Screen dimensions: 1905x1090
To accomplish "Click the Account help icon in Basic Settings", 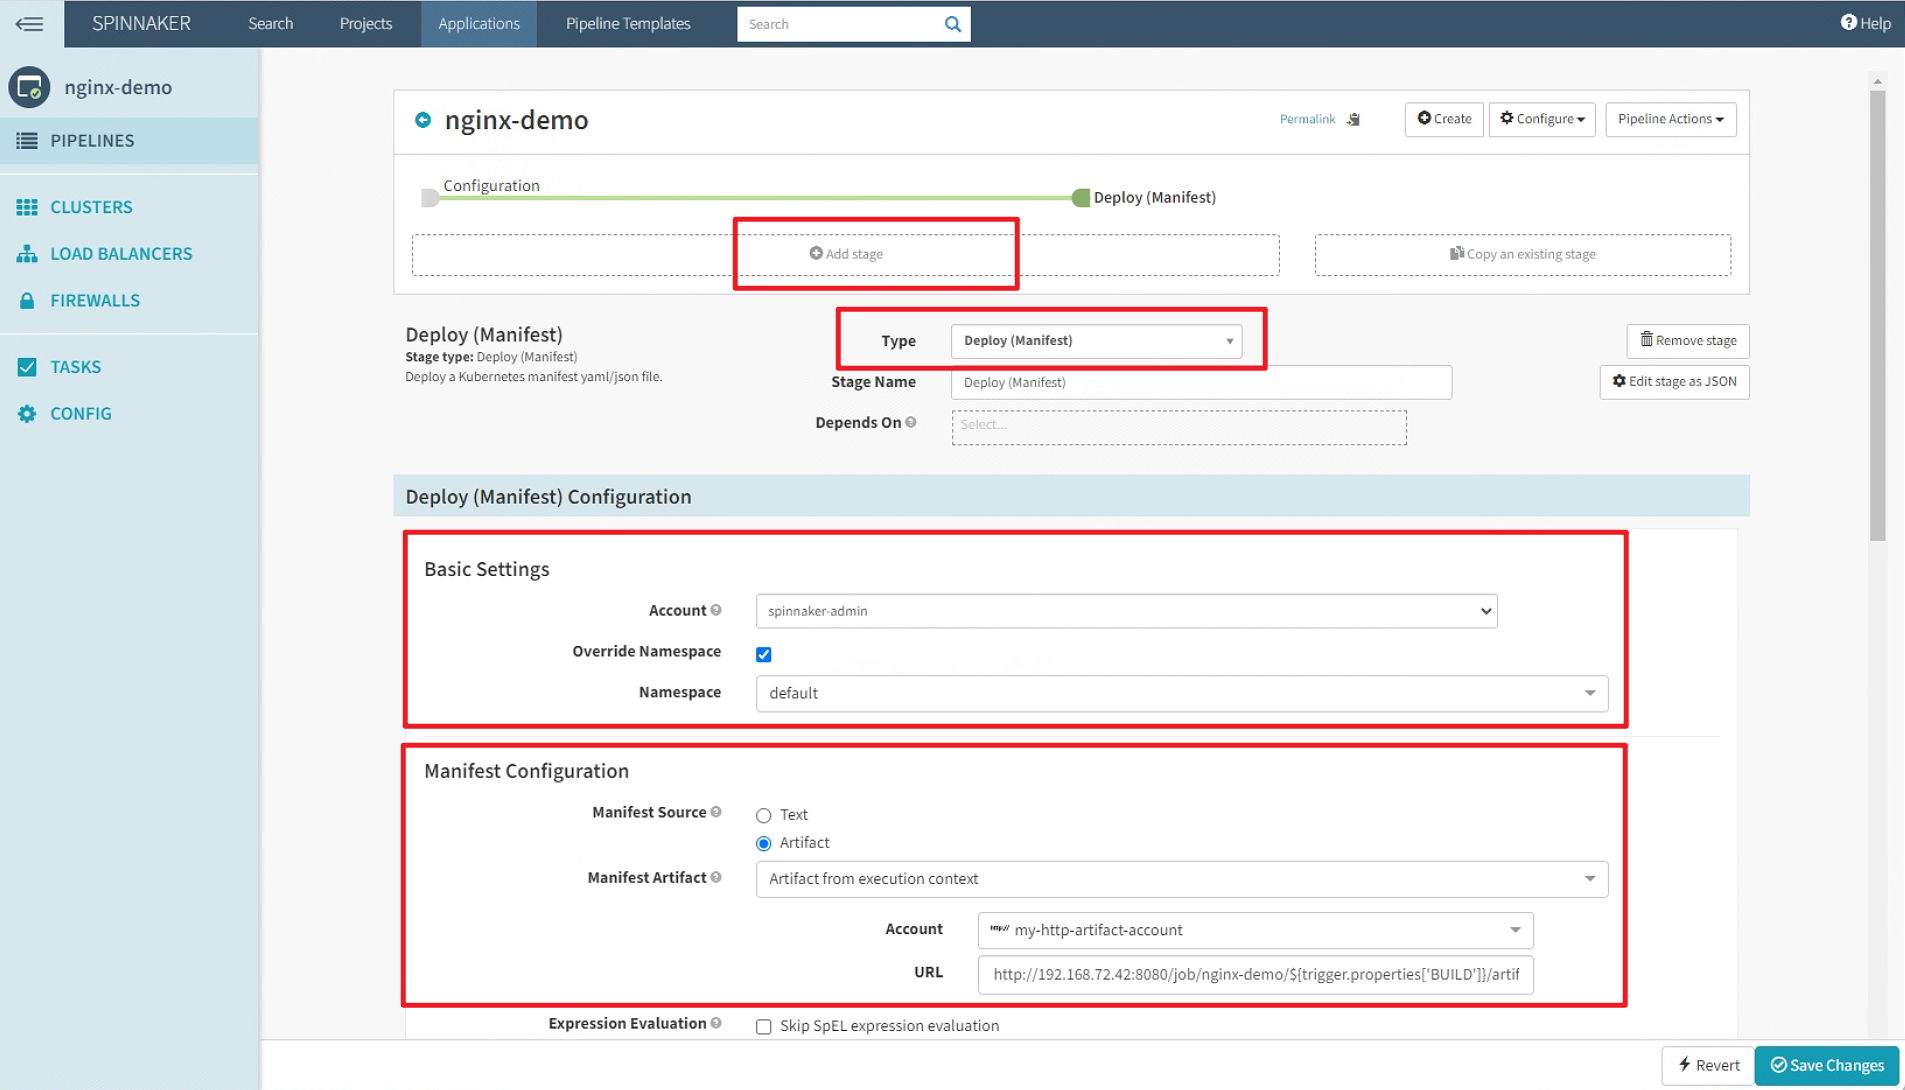I will (716, 610).
